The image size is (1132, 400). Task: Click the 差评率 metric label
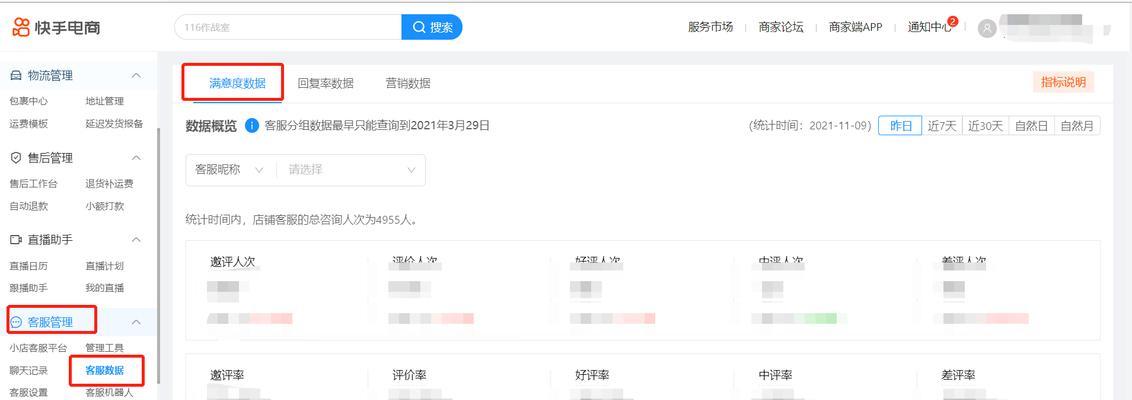point(959,375)
